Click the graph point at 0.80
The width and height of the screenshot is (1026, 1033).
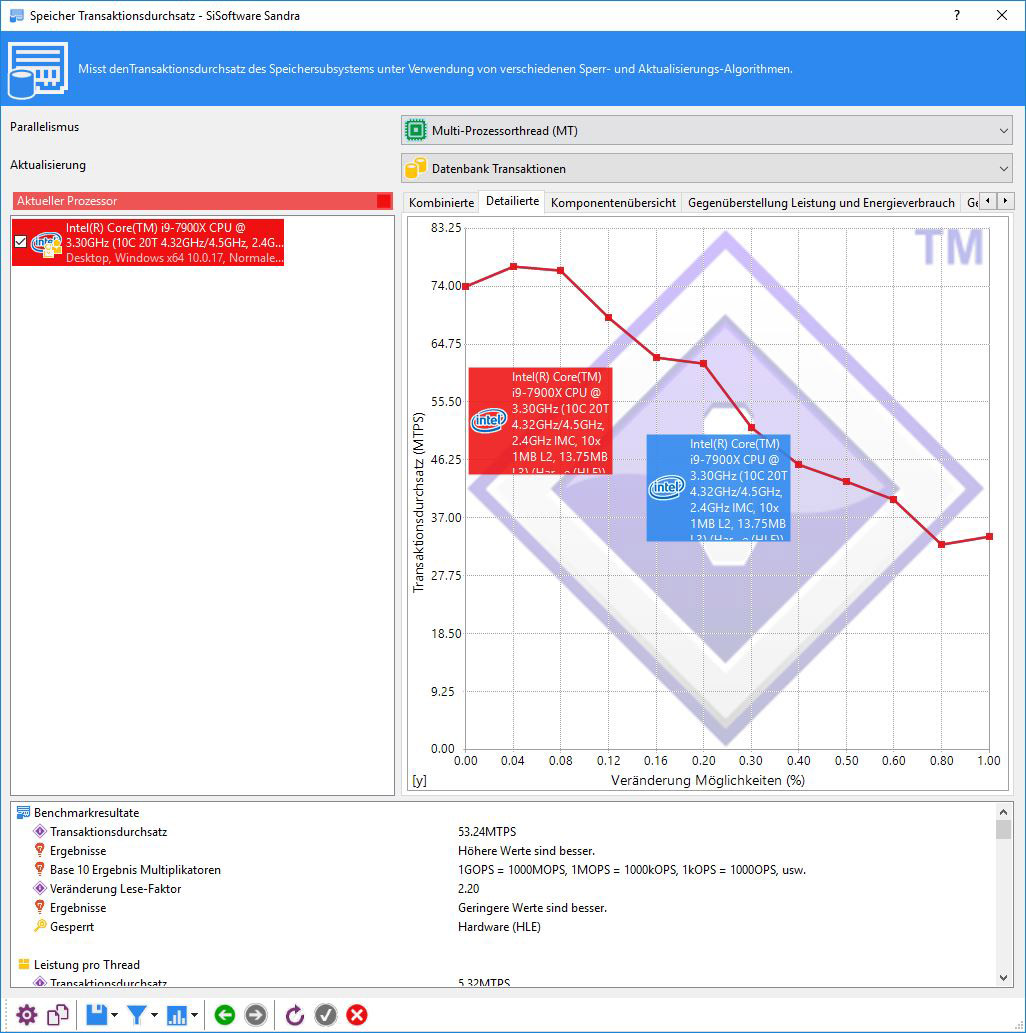coord(942,544)
